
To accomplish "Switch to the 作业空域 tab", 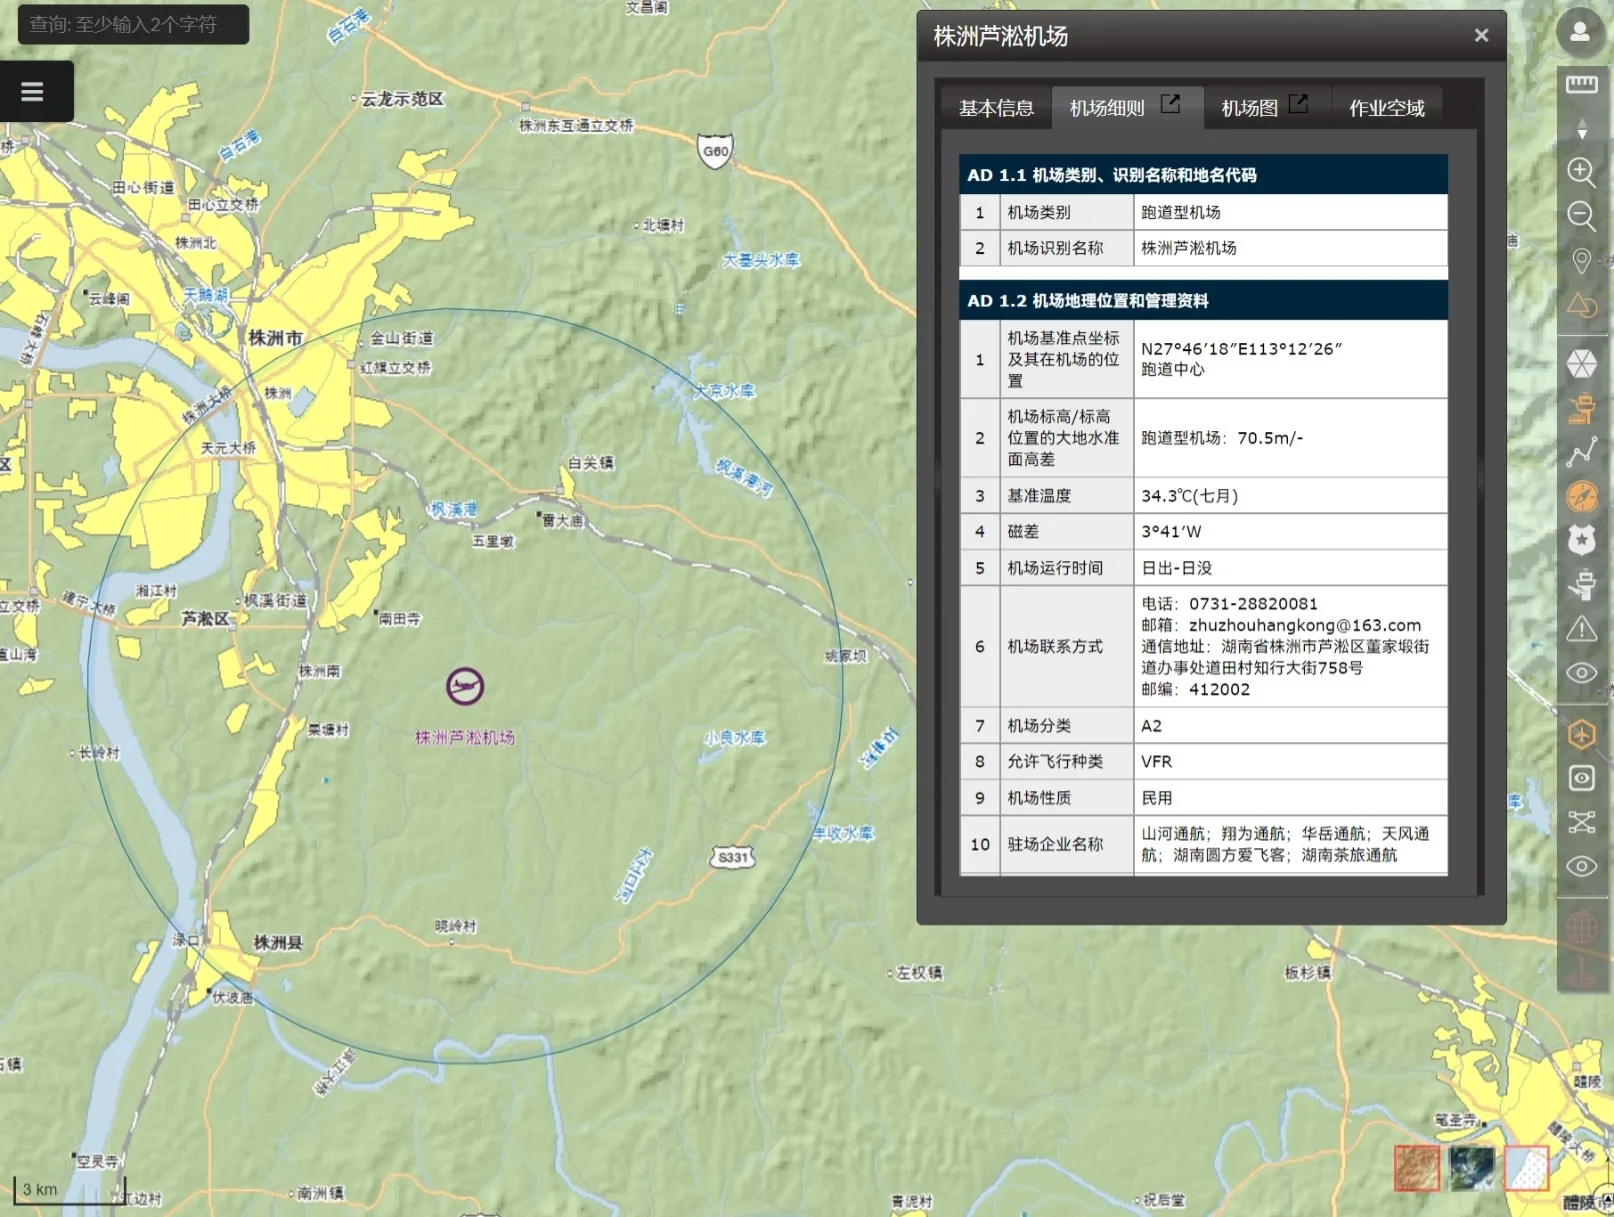I will 1386,108.
